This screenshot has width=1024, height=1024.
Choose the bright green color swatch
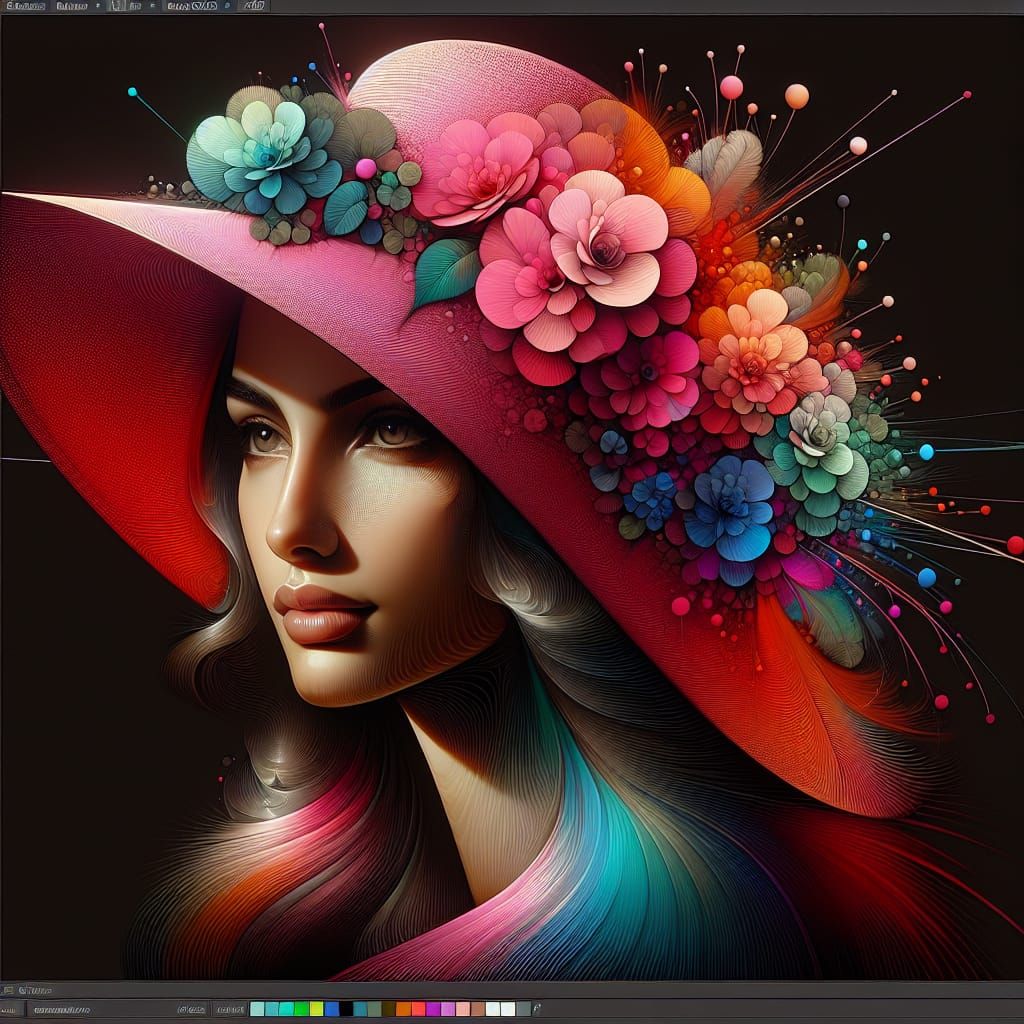coord(301,1009)
